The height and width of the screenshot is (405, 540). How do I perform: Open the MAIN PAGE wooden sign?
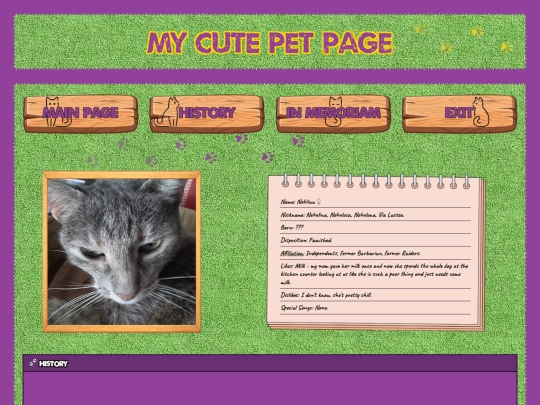click(x=81, y=114)
